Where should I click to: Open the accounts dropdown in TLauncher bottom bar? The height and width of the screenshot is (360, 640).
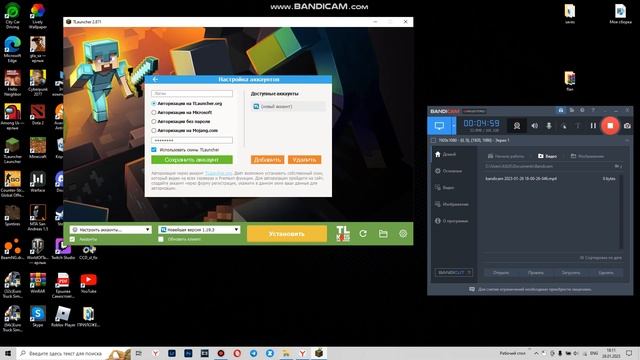coord(111,230)
